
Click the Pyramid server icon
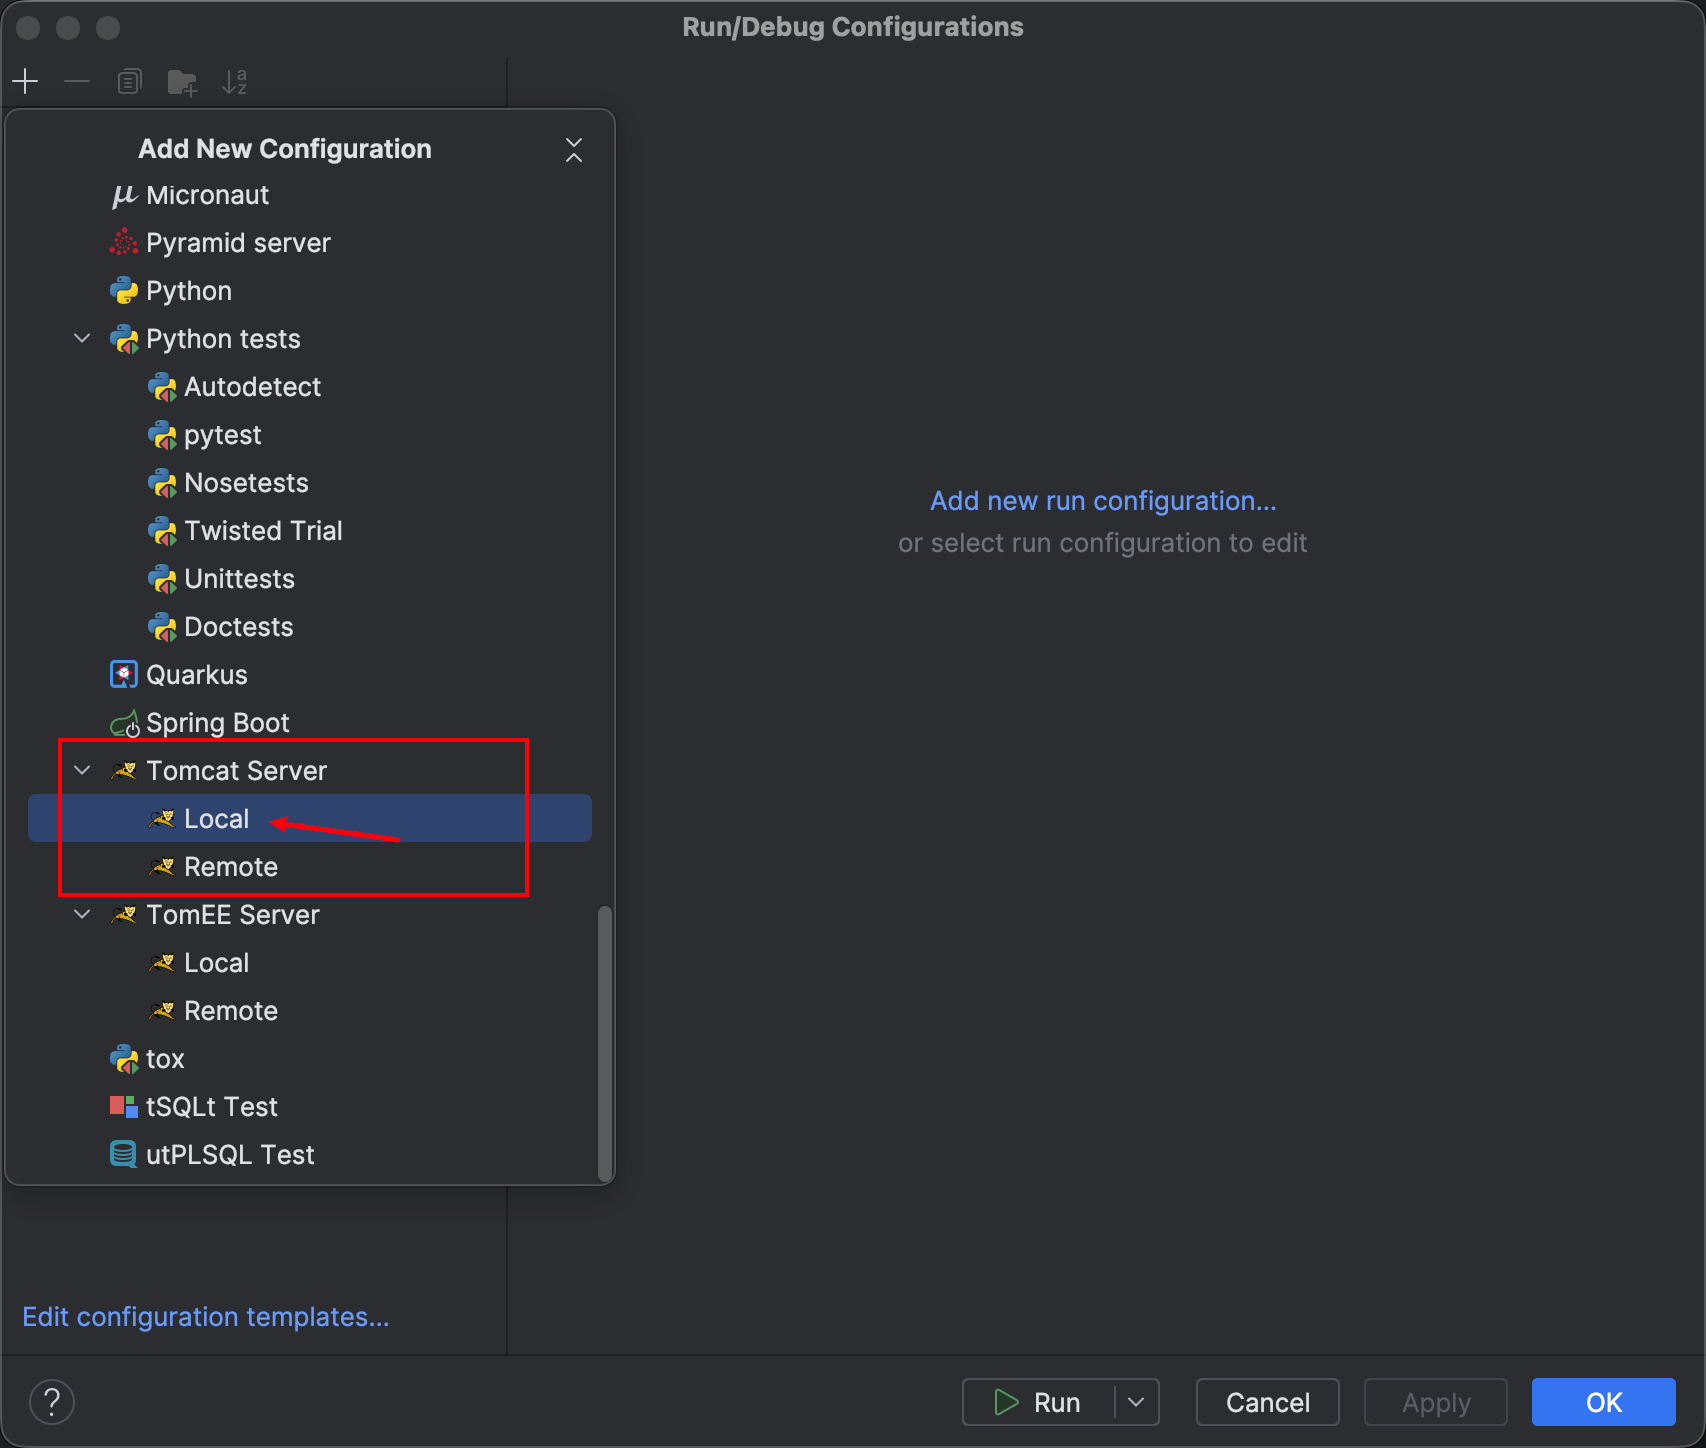[x=123, y=243]
